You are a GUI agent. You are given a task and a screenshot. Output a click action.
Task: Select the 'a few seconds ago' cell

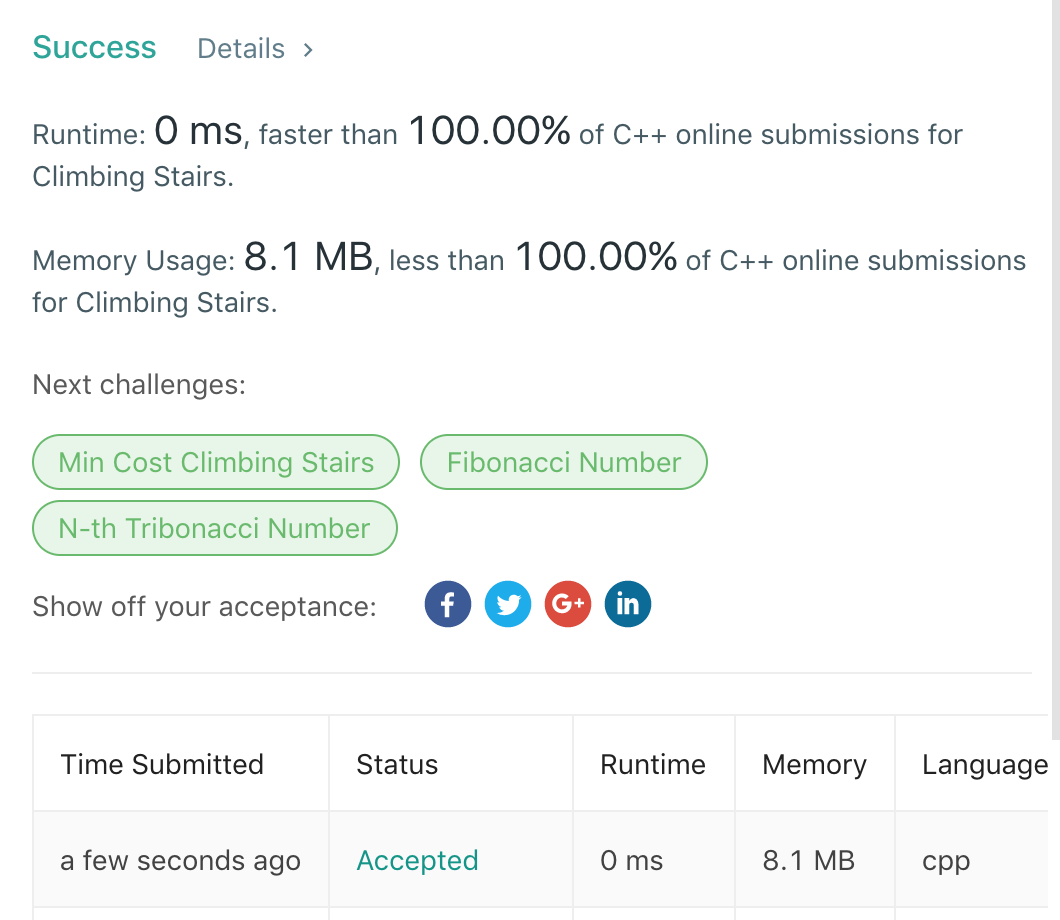(180, 860)
